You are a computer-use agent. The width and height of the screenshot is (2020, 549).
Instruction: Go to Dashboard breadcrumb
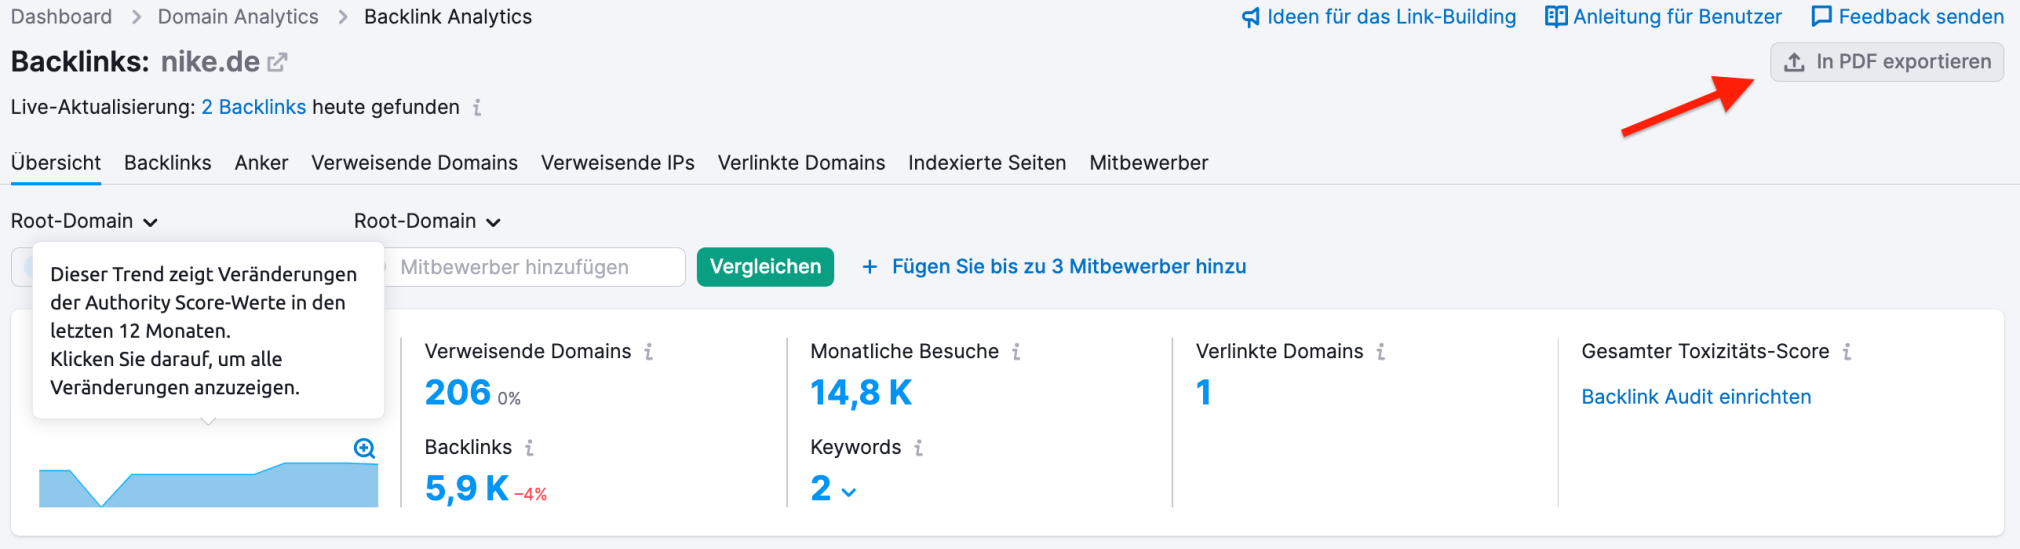pos(61,17)
